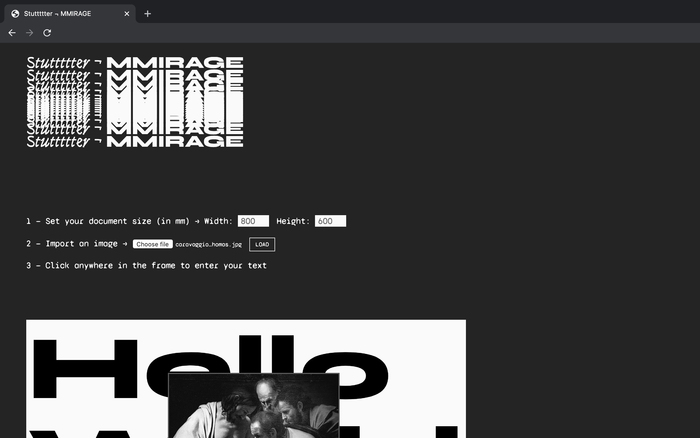Click the Caravaggio painting in the frame
Viewport: 700px width, 438px height.
pos(254,405)
